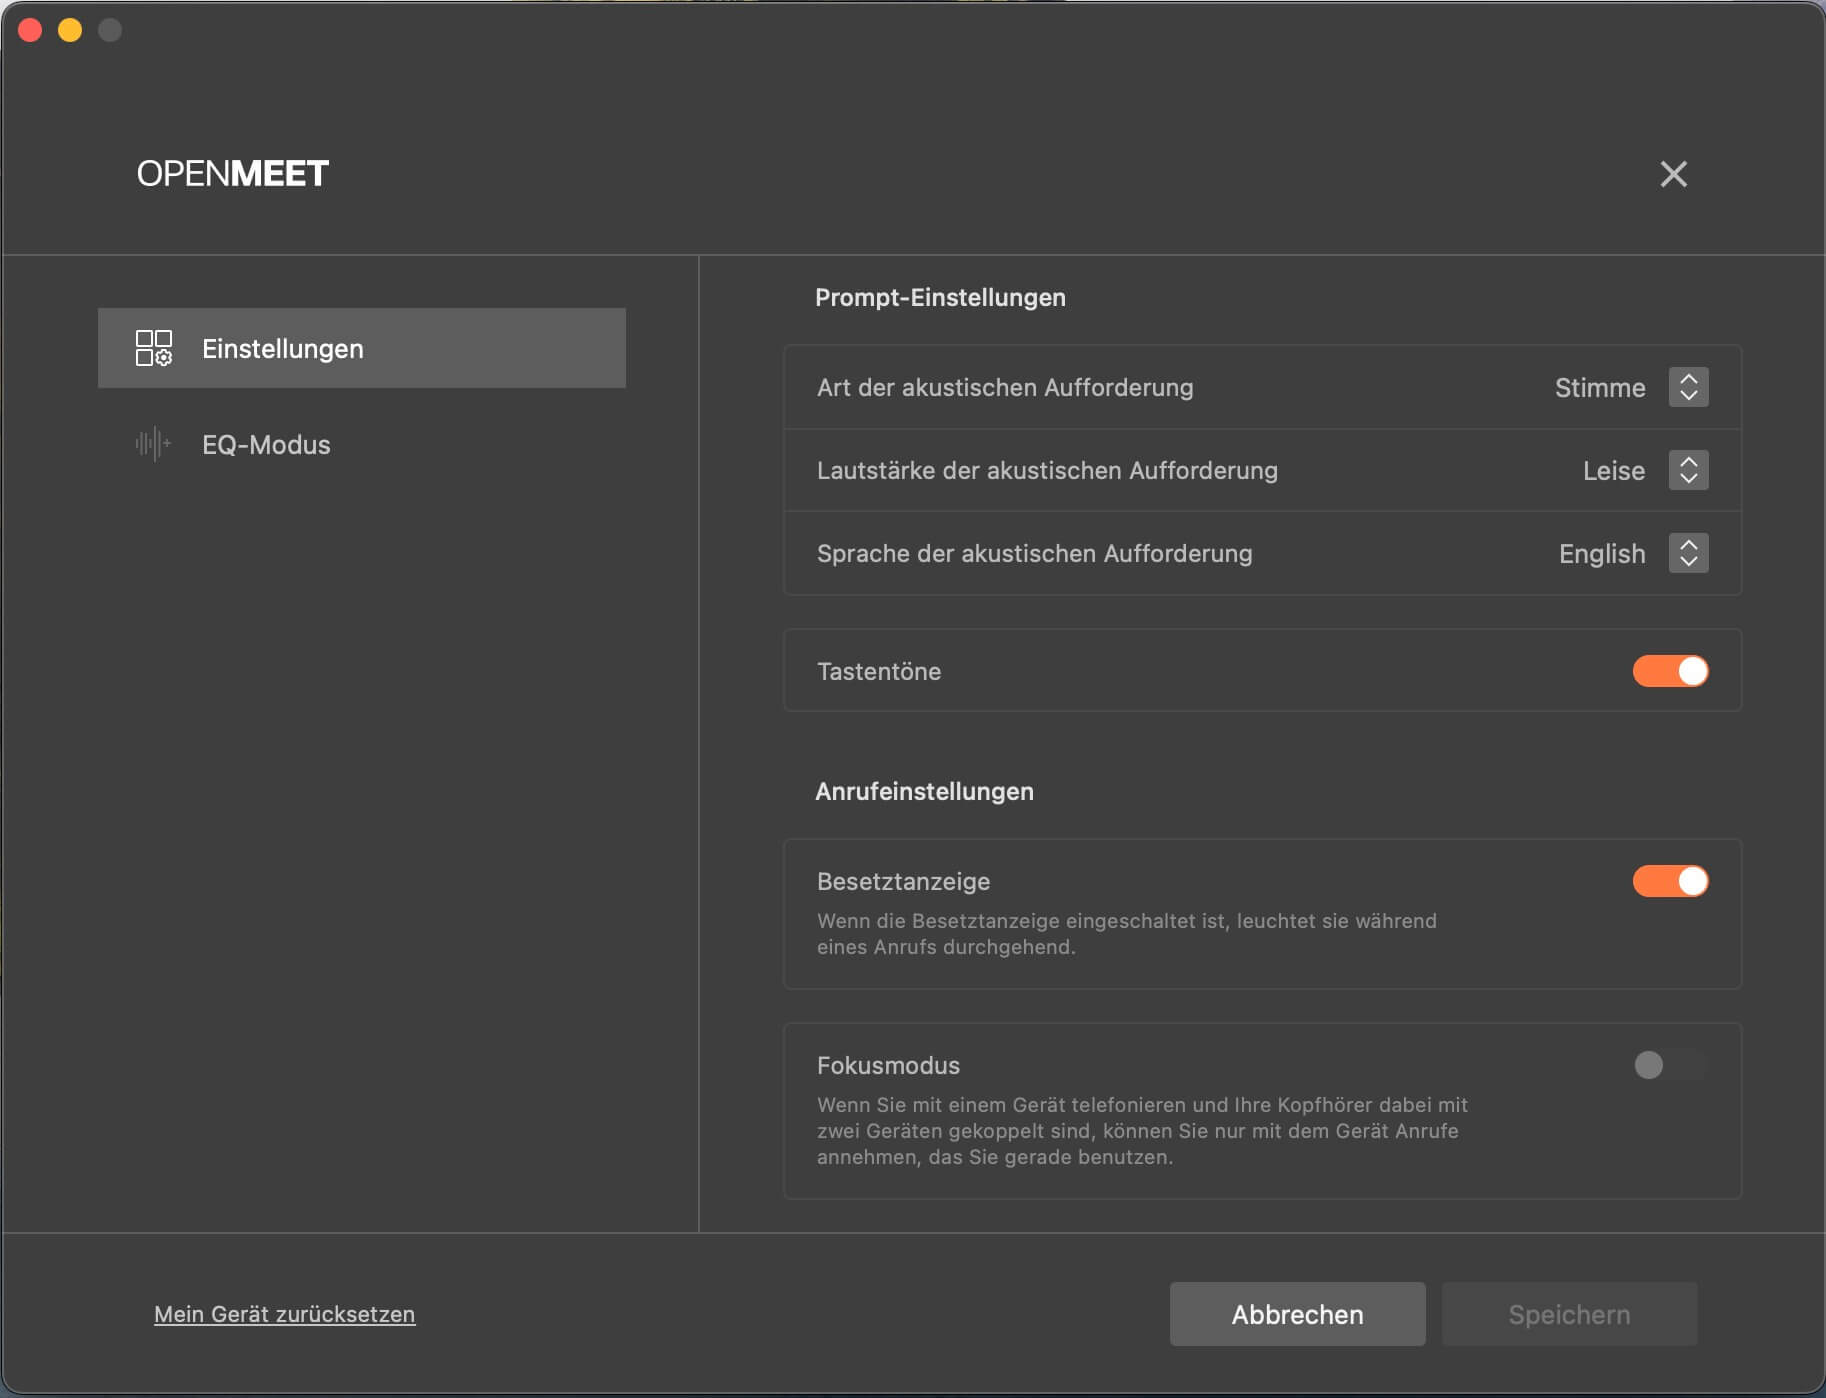Click the red window close button
The height and width of the screenshot is (1398, 1826).
coord(30,30)
